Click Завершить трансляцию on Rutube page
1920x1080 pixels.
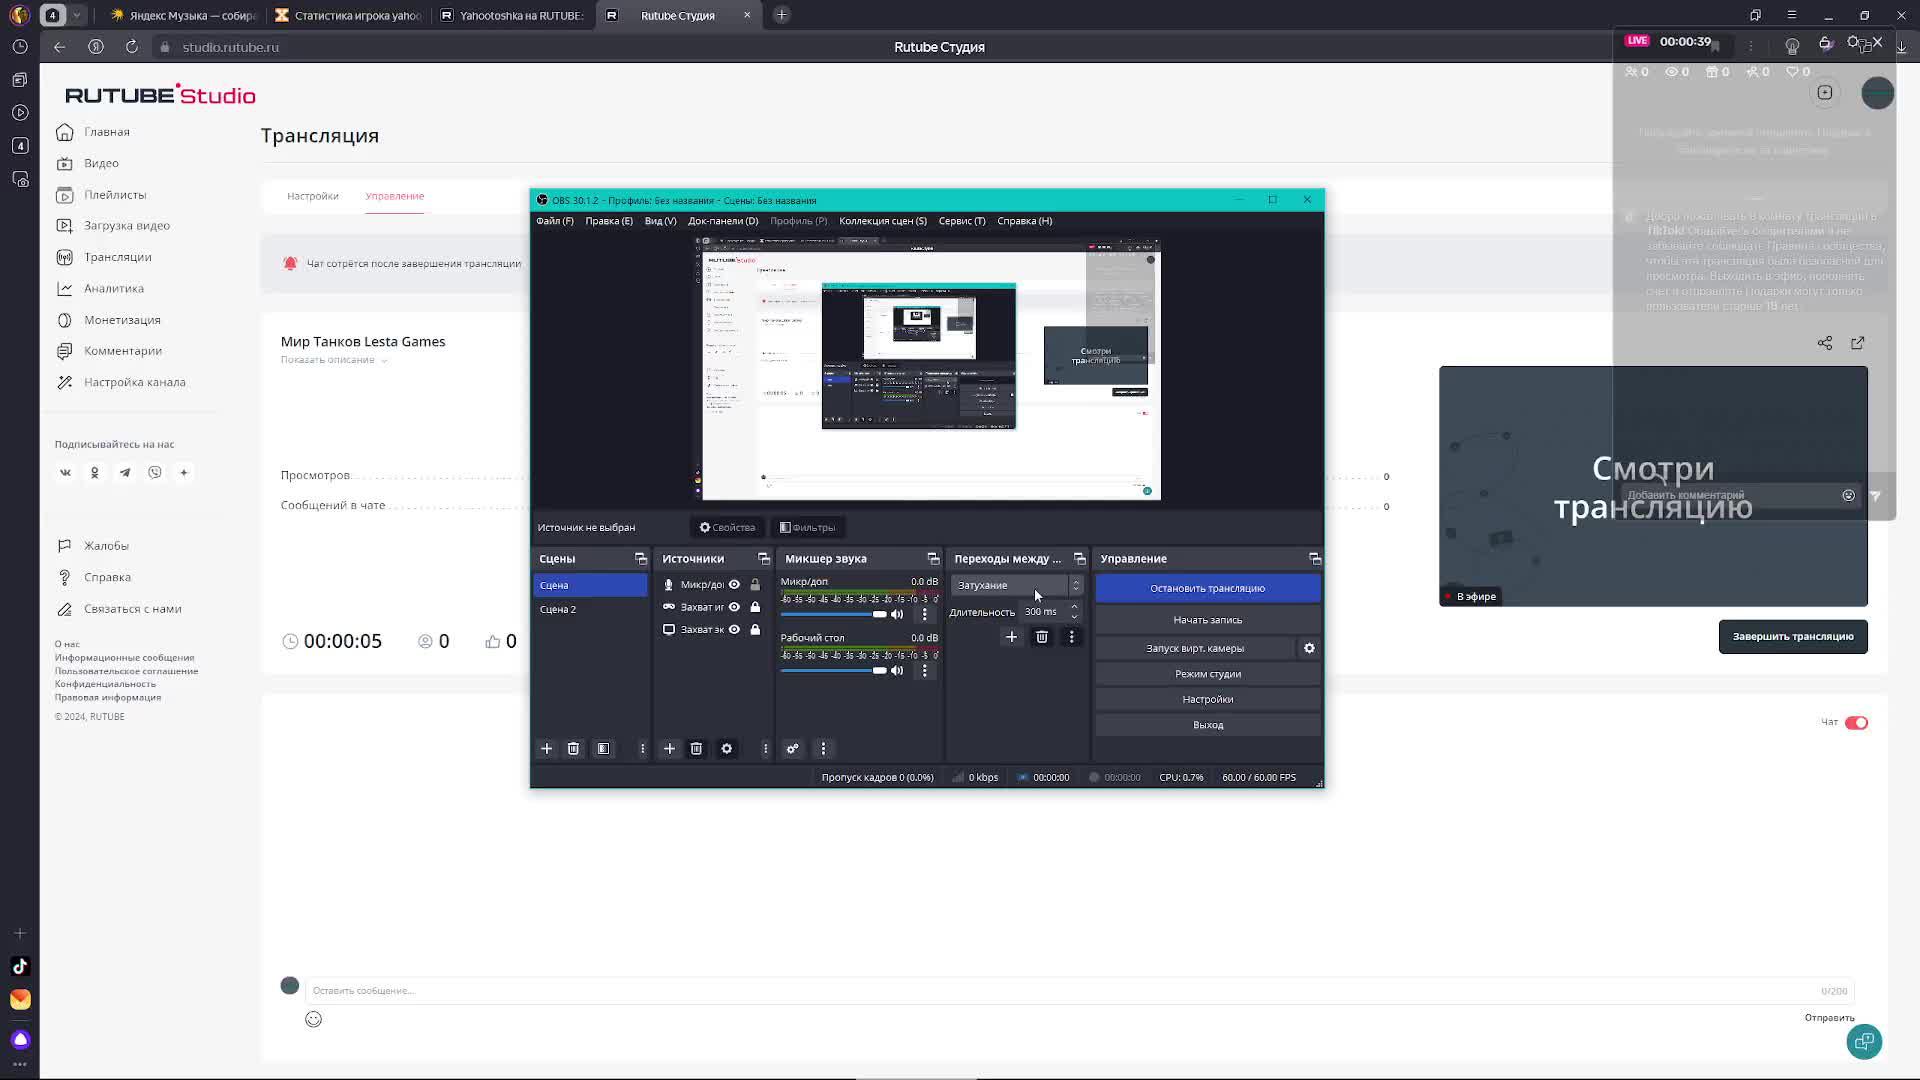[1793, 636]
